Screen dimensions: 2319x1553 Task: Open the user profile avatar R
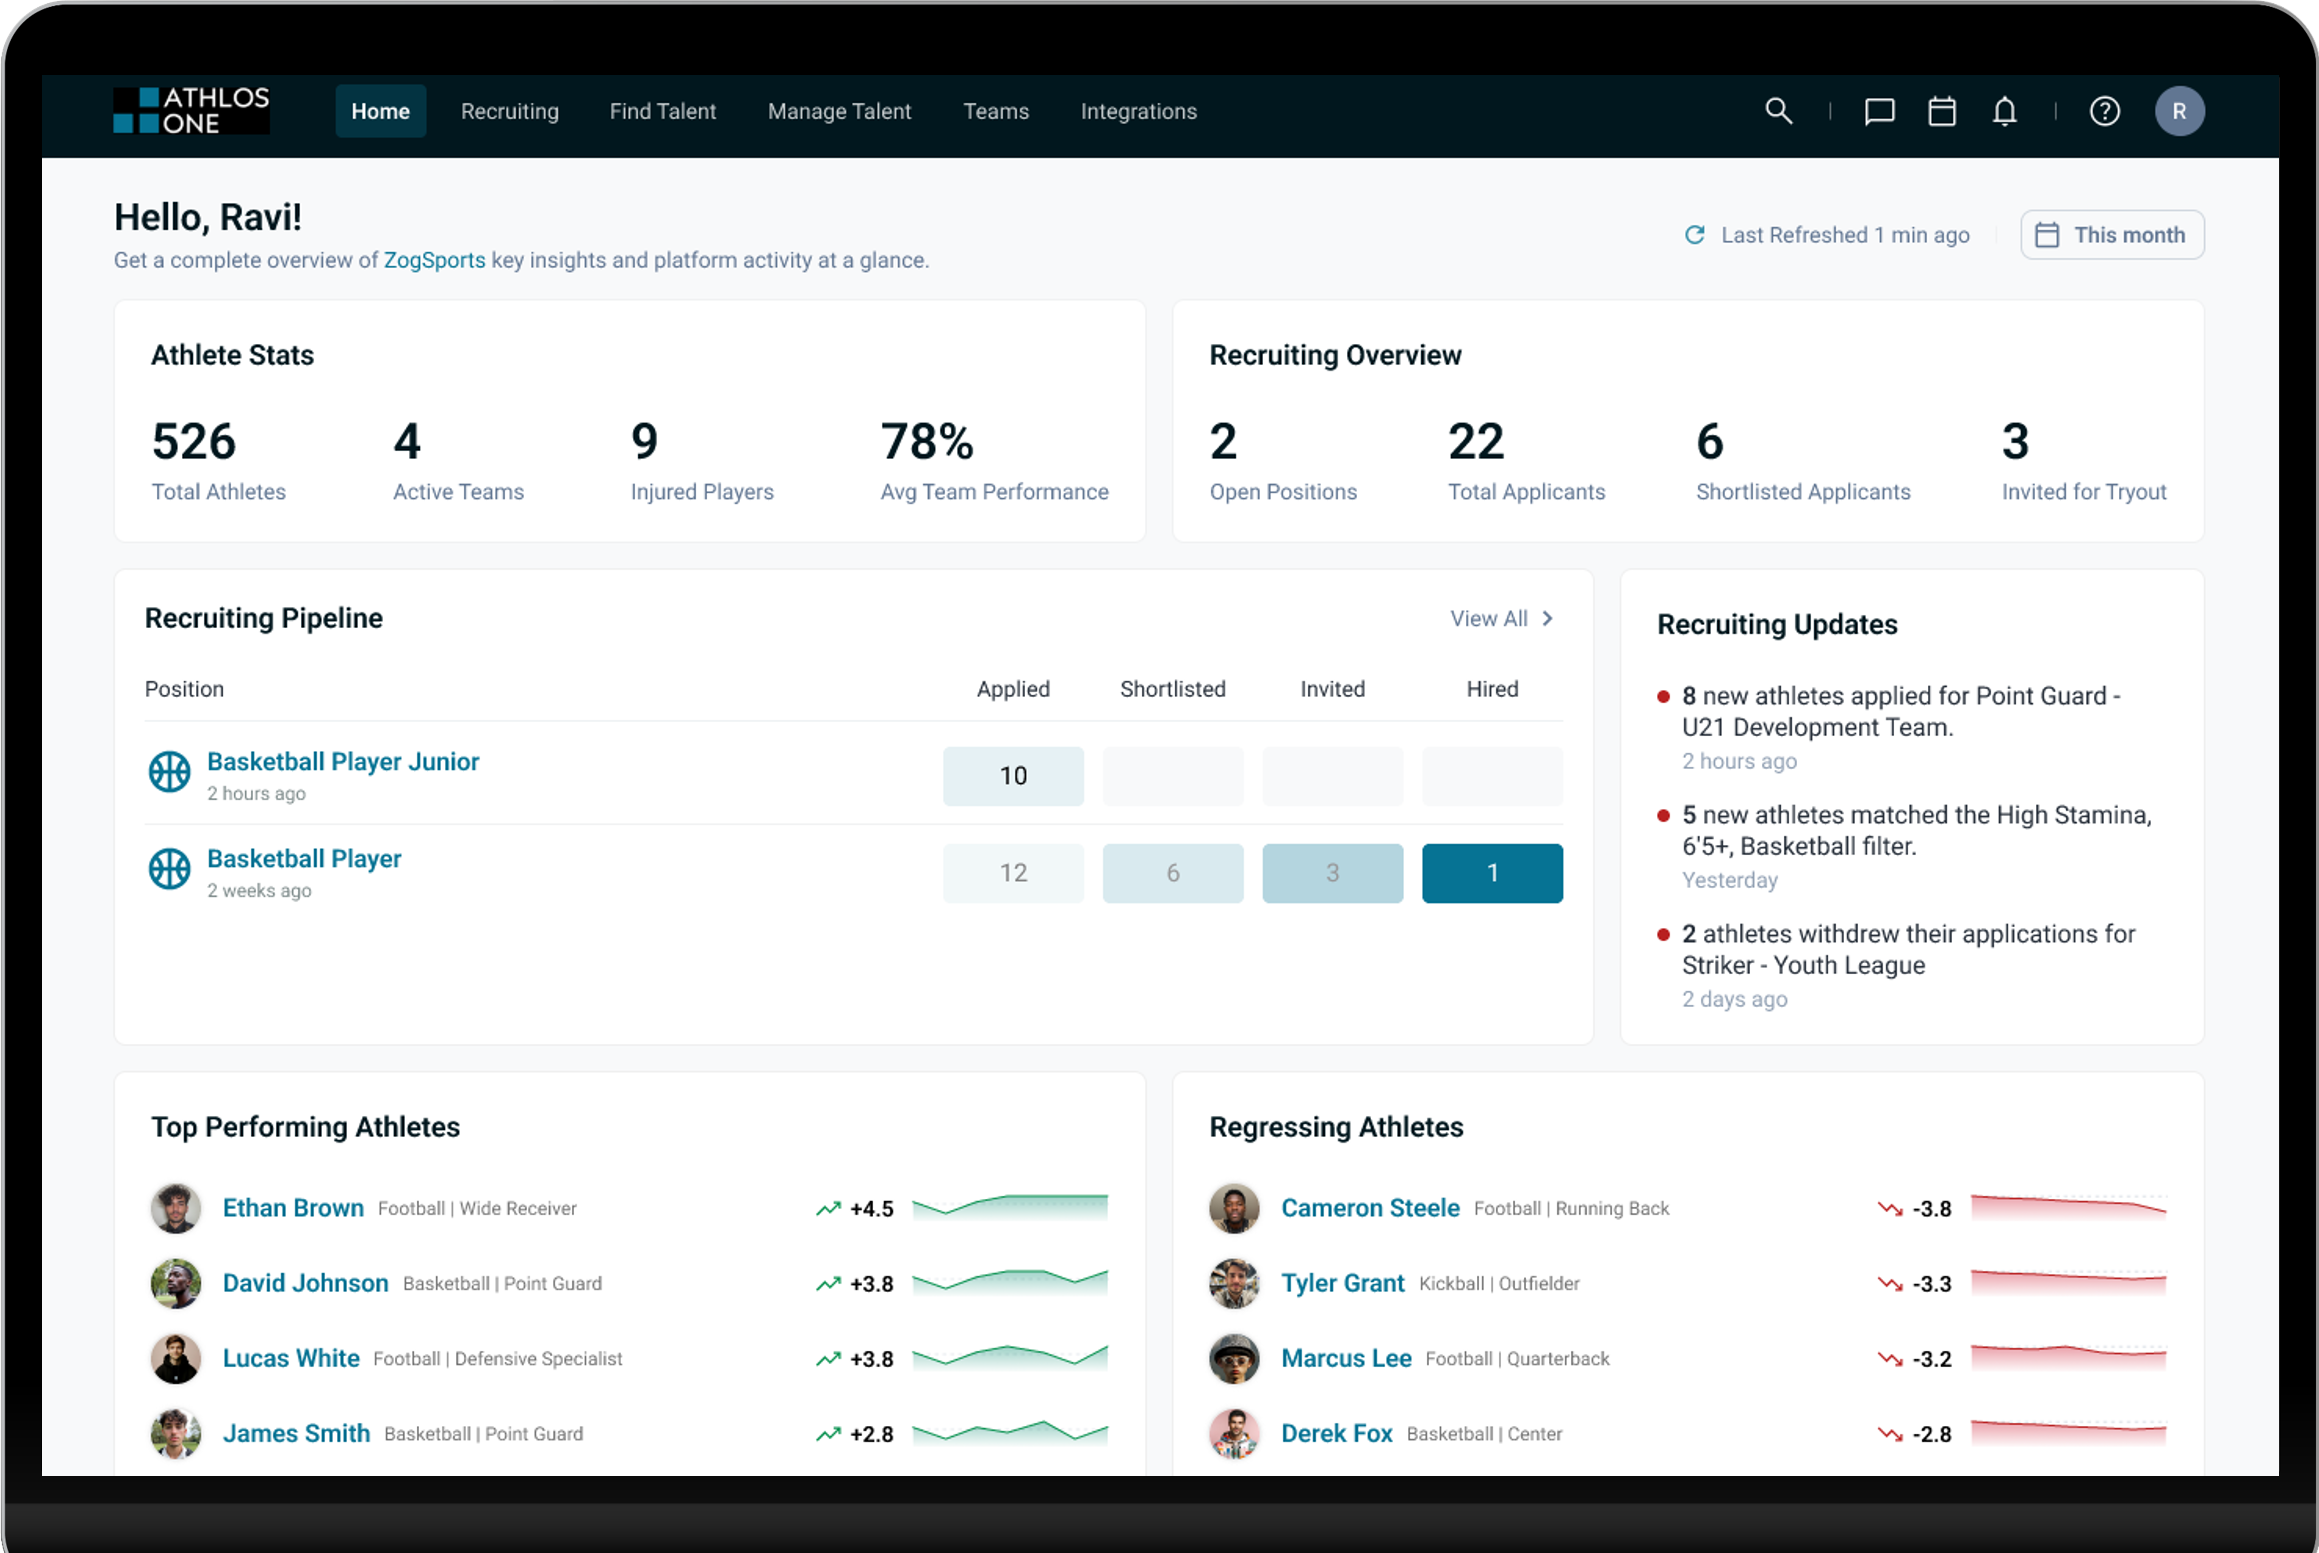click(x=2179, y=111)
